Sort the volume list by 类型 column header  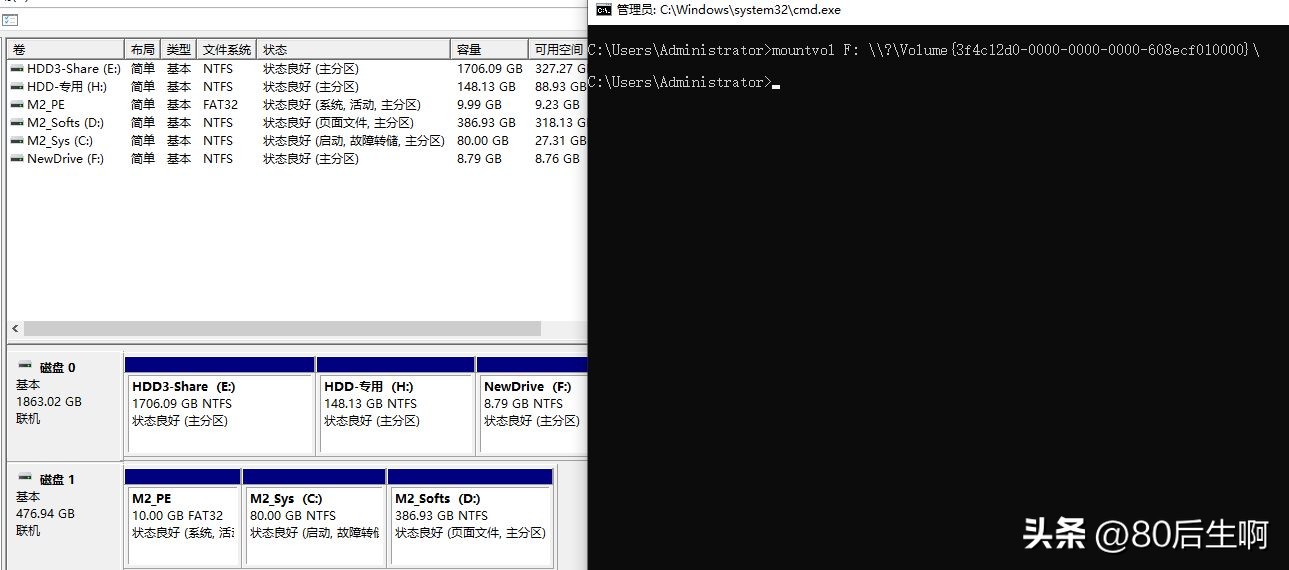pyautogui.click(x=179, y=49)
